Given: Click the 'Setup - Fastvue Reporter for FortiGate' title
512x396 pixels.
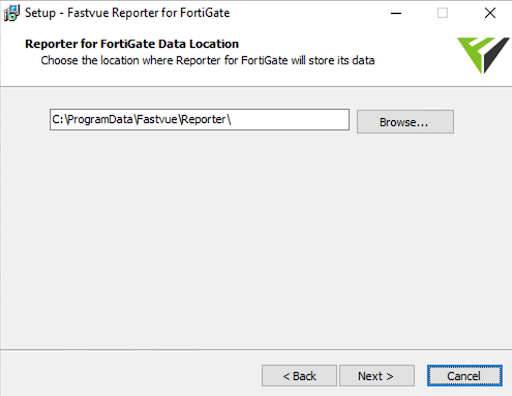Looking at the screenshot, I should pyautogui.click(x=127, y=13).
